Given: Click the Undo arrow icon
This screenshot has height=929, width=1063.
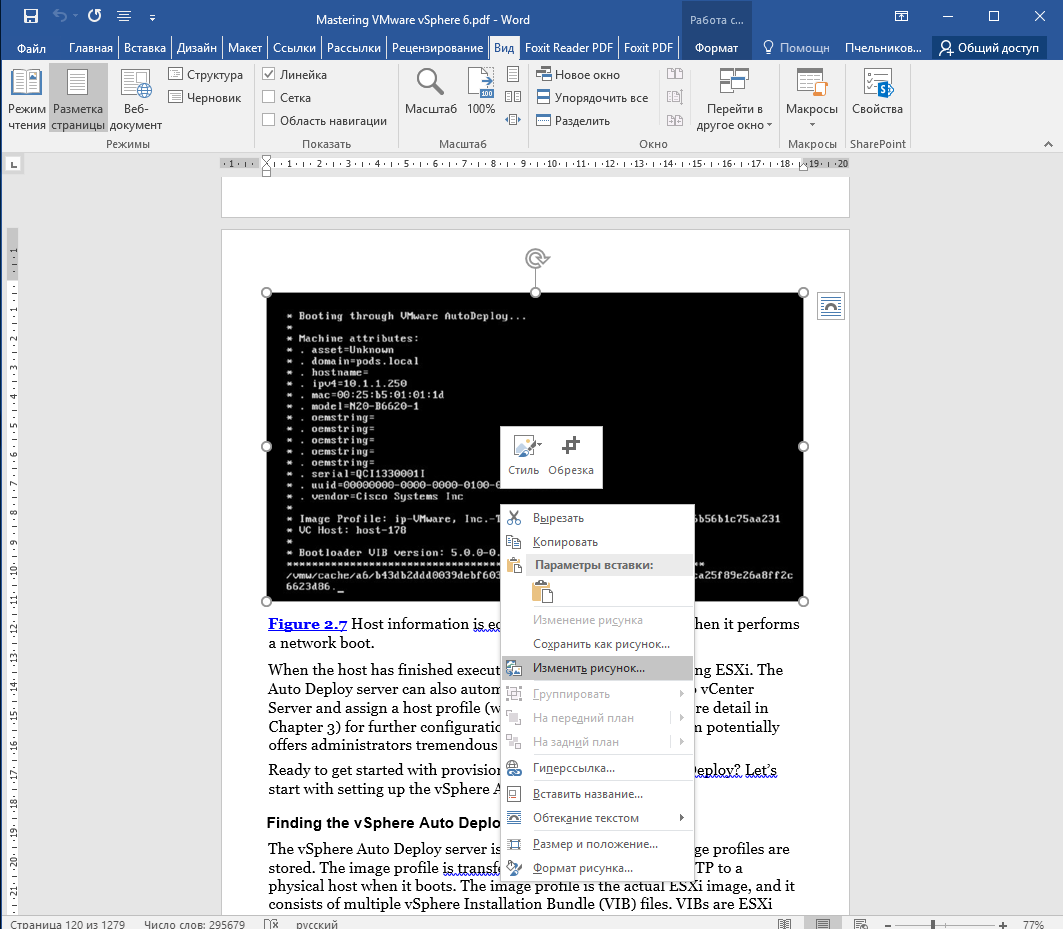Looking at the screenshot, I should [x=60, y=16].
